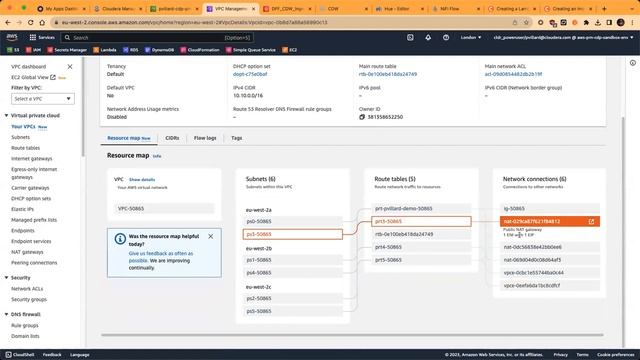Open the Select a VPC filter dropdown

[x=43, y=99]
